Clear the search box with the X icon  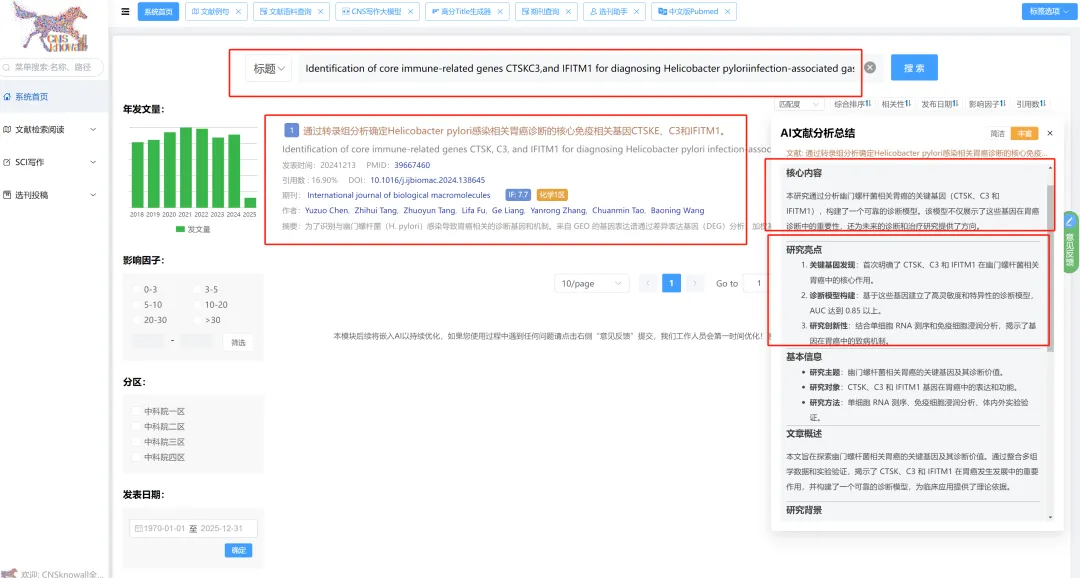pos(870,68)
